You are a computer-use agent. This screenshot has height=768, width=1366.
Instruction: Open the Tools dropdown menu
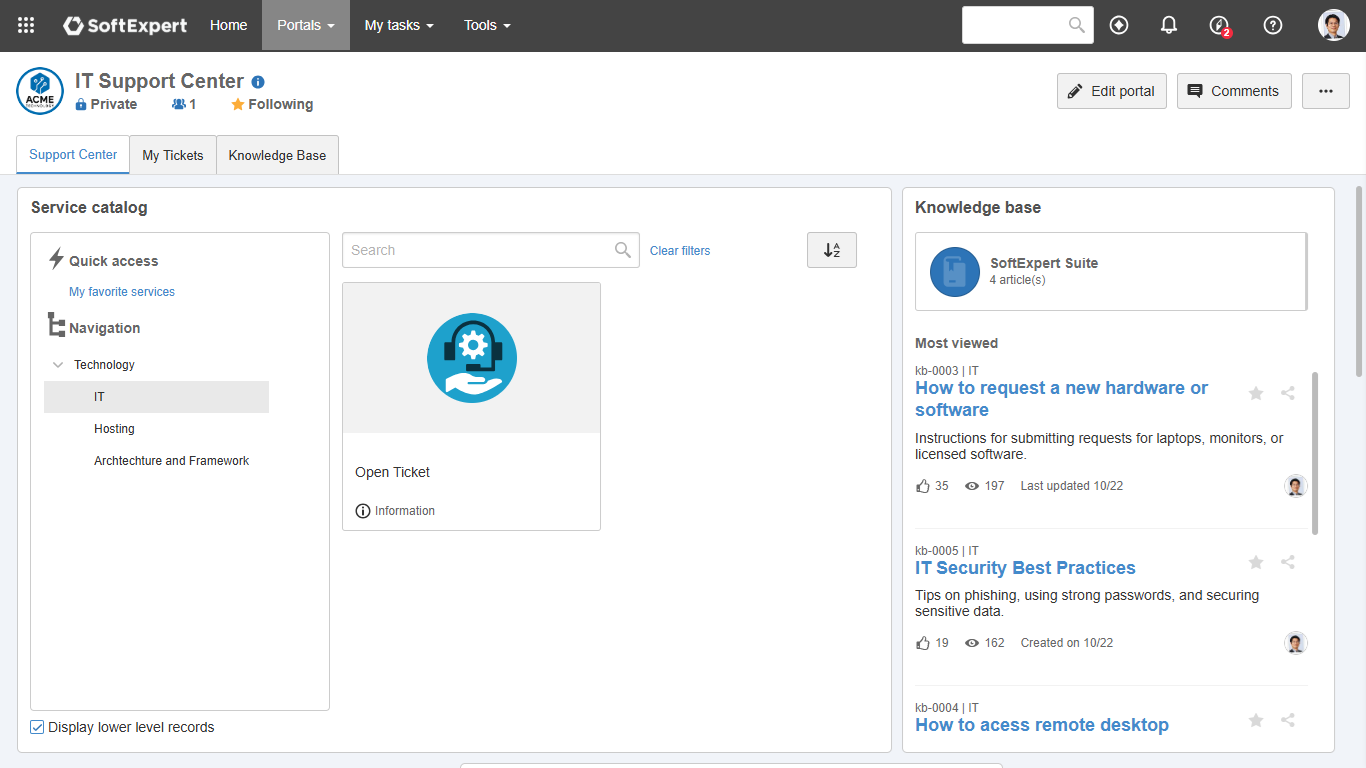(487, 25)
